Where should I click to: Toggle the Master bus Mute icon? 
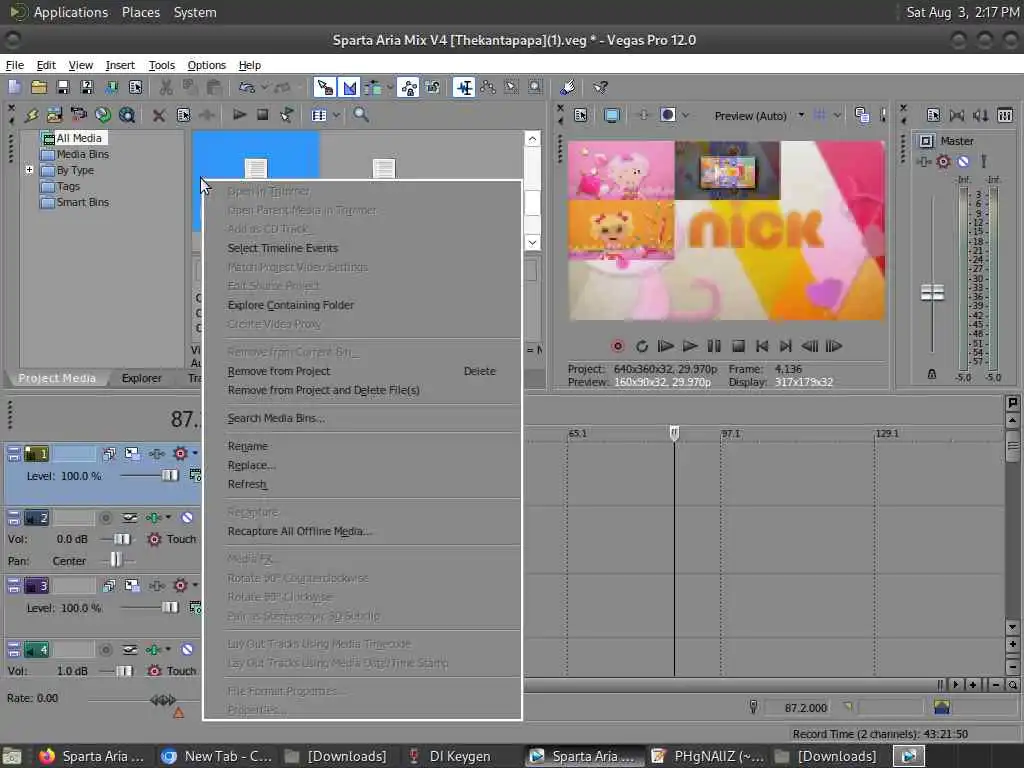(963, 161)
